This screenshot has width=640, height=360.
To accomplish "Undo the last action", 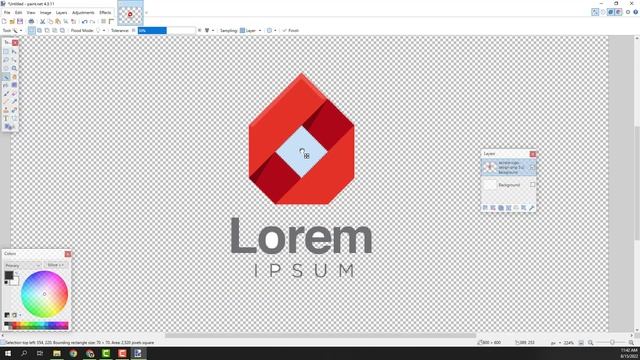I will click(x=84, y=21).
